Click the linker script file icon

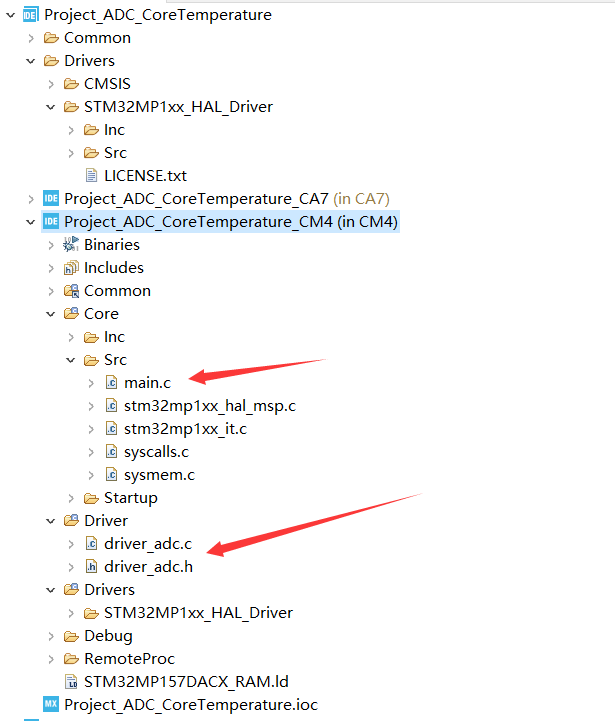[x=71, y=681]
